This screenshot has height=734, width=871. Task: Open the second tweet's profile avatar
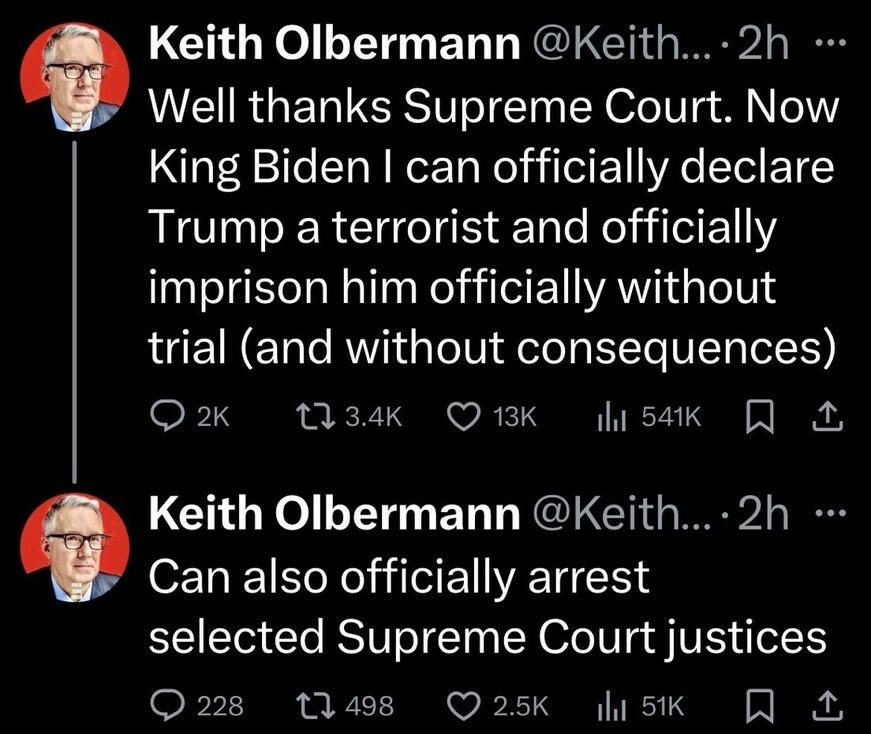tap(75, 547)
